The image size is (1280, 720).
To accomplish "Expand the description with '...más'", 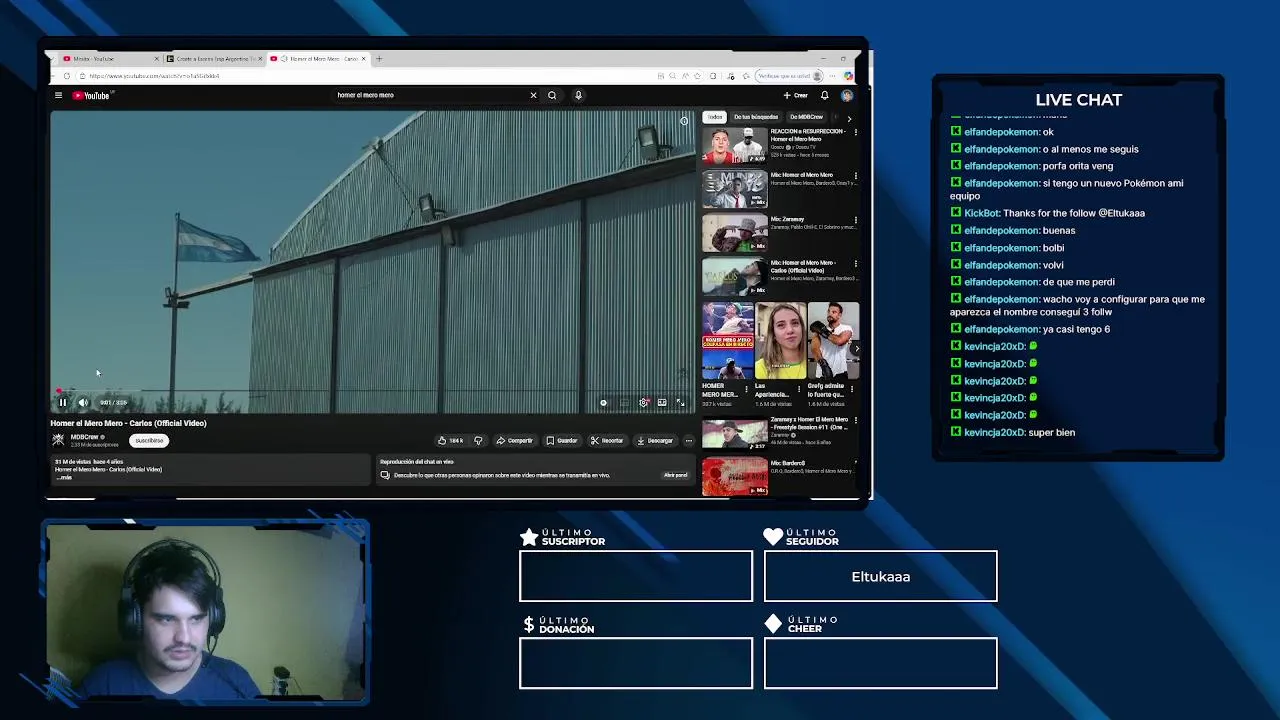I will point(64,477).
